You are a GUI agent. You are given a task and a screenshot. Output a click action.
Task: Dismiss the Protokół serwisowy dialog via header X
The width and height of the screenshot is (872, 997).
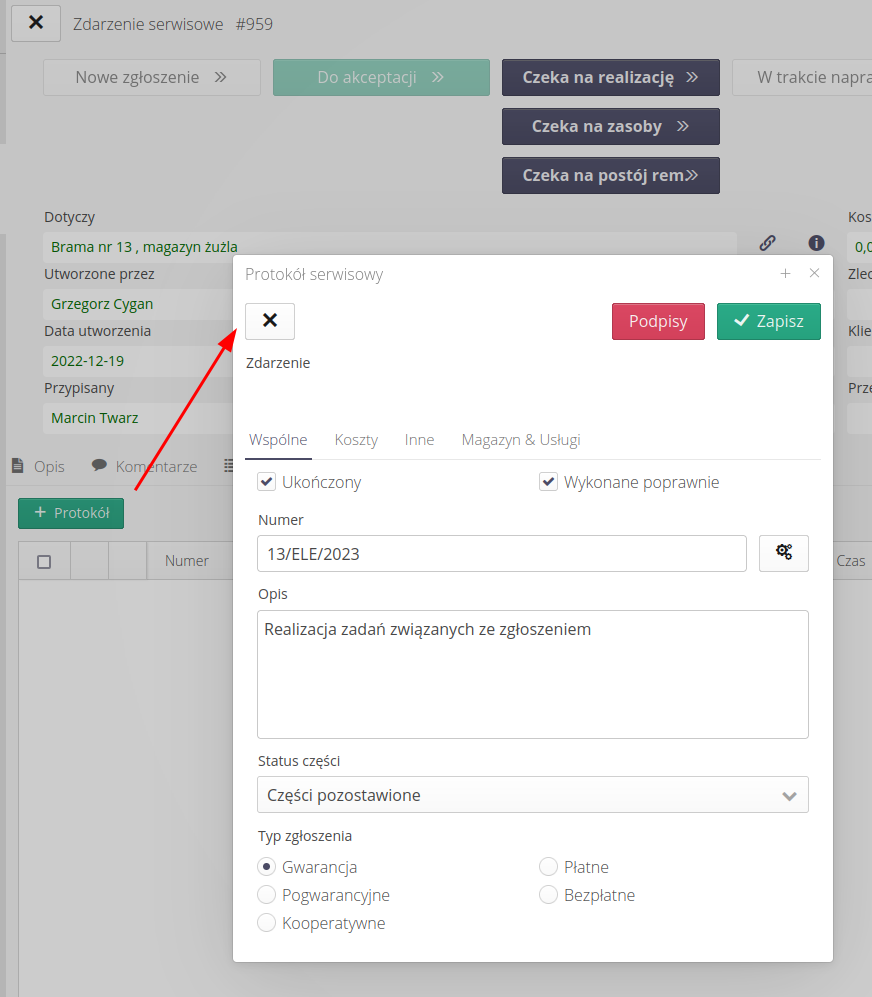(814, 273)
